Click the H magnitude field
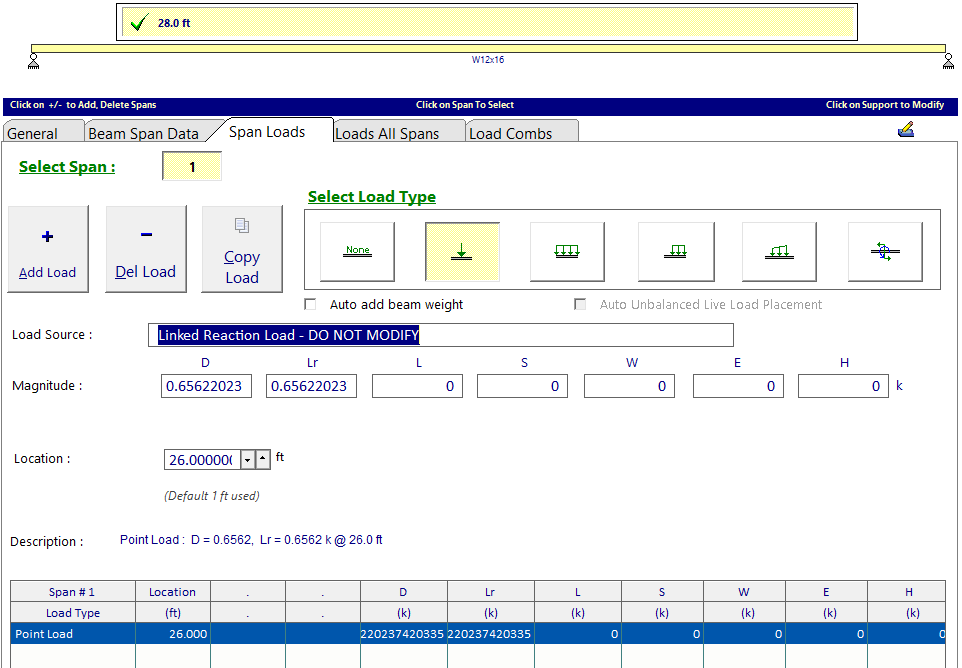Viewport: 962px width, 668px height. point(843,386)
